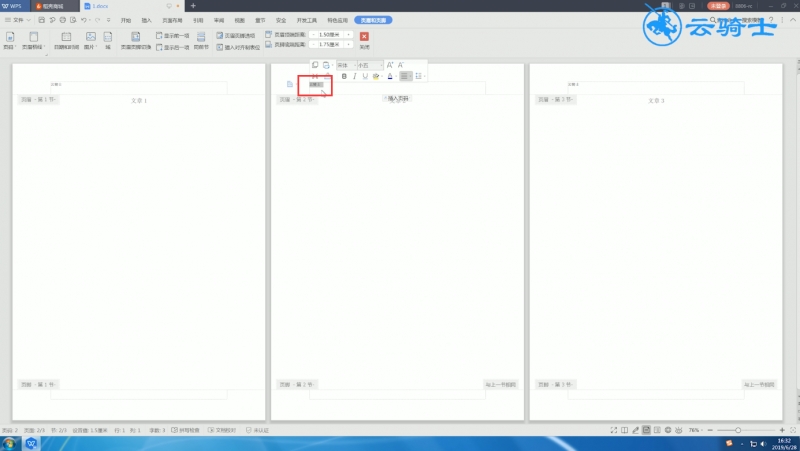Viewport: 800px width, 451px height.
Task: Switch to the 插入 ribbon tab
Action: 146,20
